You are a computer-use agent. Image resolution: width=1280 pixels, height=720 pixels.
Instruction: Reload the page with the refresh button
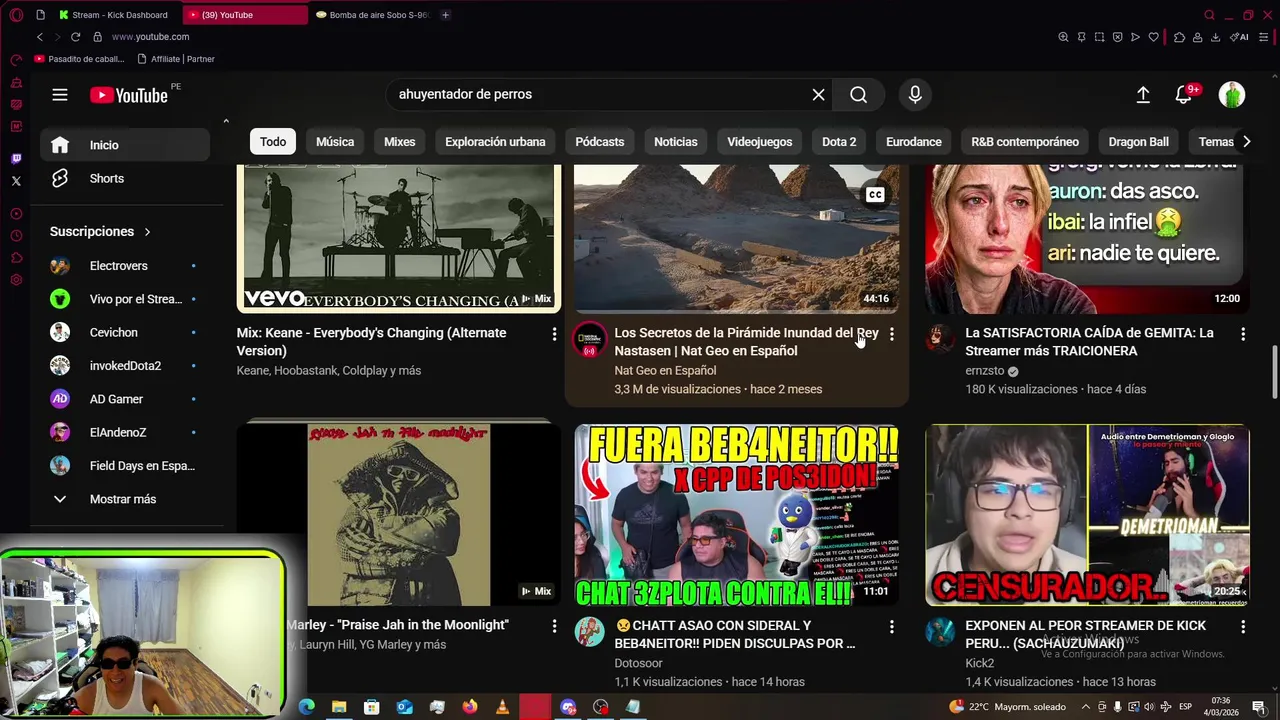pos(75,37)
